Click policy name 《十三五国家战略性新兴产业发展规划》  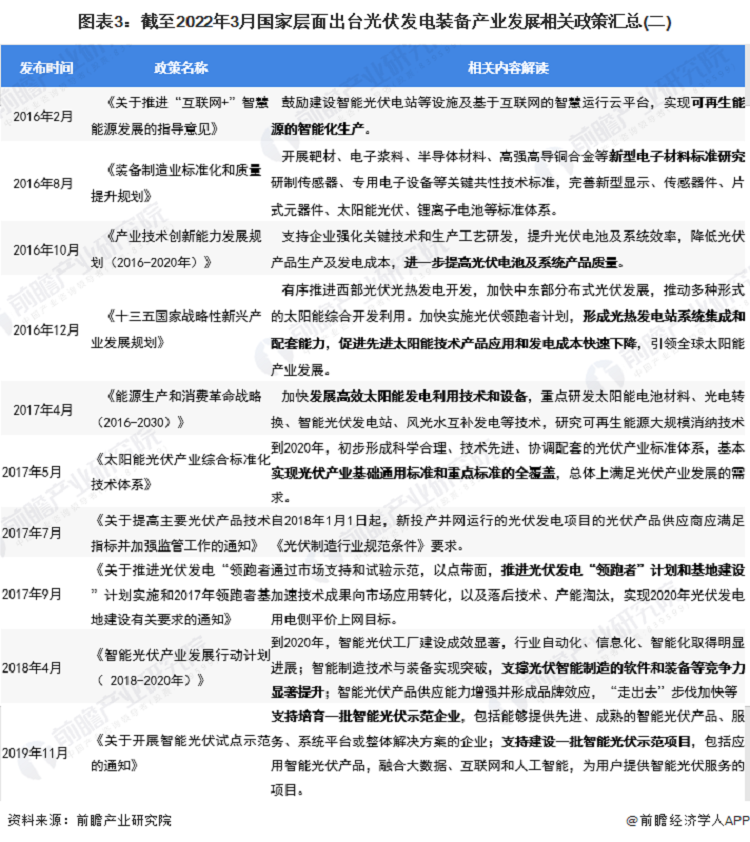(x=176, y=329)
